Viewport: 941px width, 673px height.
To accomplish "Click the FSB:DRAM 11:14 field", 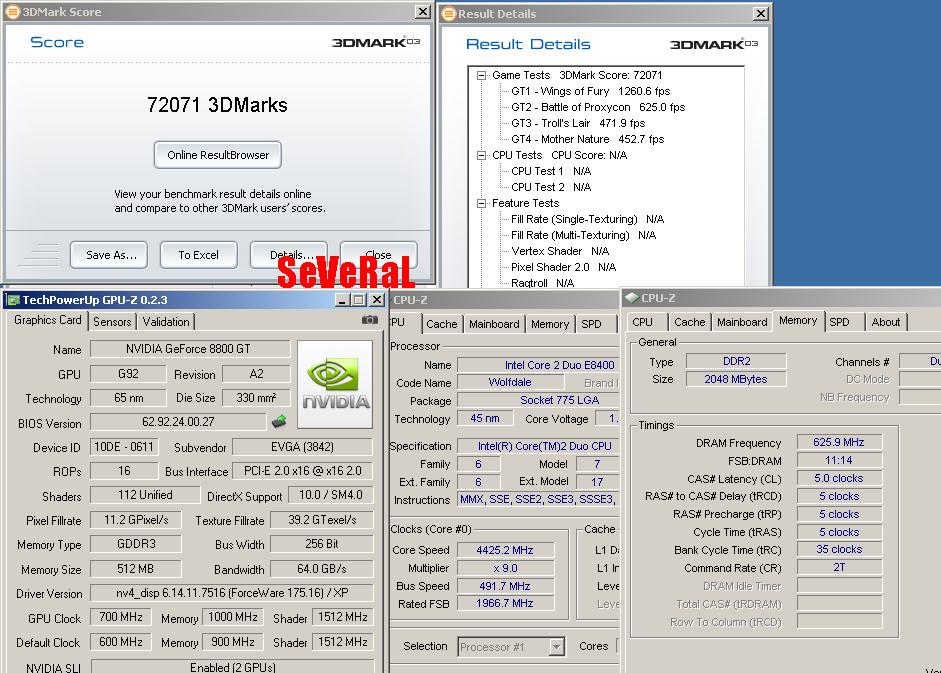I will [839, 460].
